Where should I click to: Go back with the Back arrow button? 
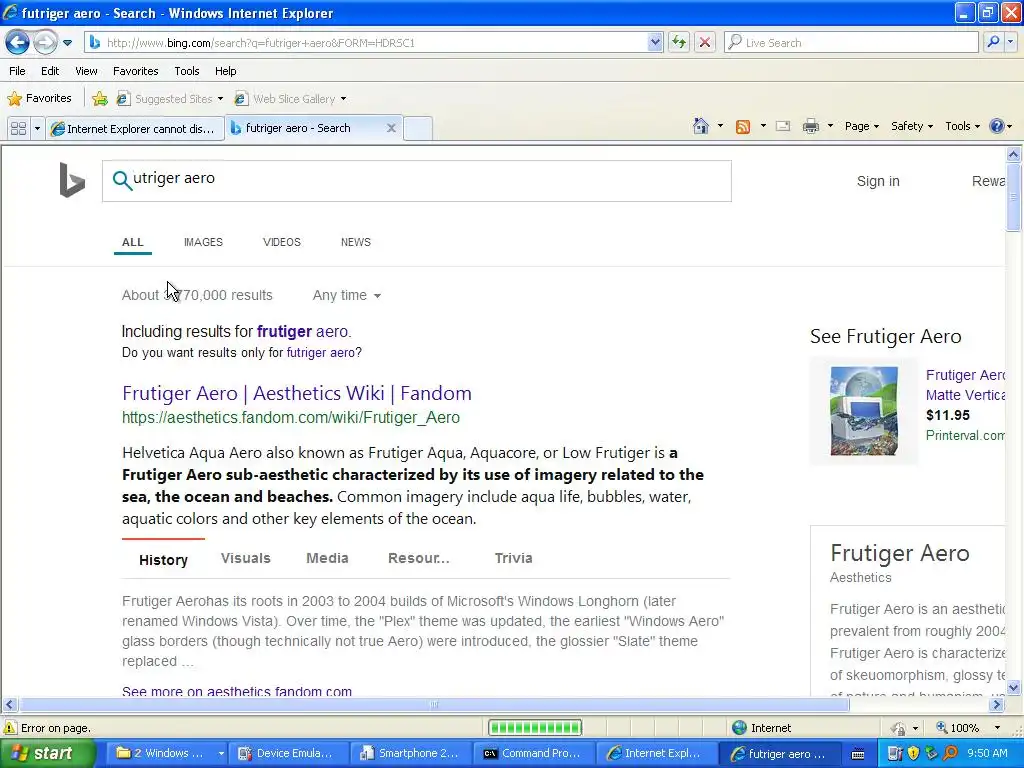coord(18,42)
